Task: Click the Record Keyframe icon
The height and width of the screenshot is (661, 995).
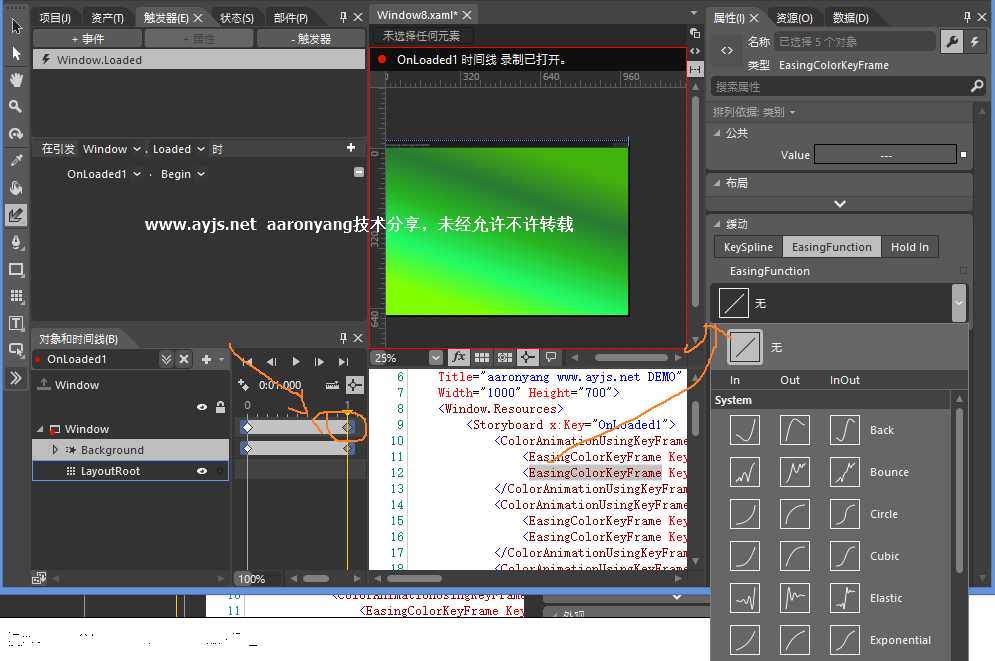Action: tap(243, 385)
